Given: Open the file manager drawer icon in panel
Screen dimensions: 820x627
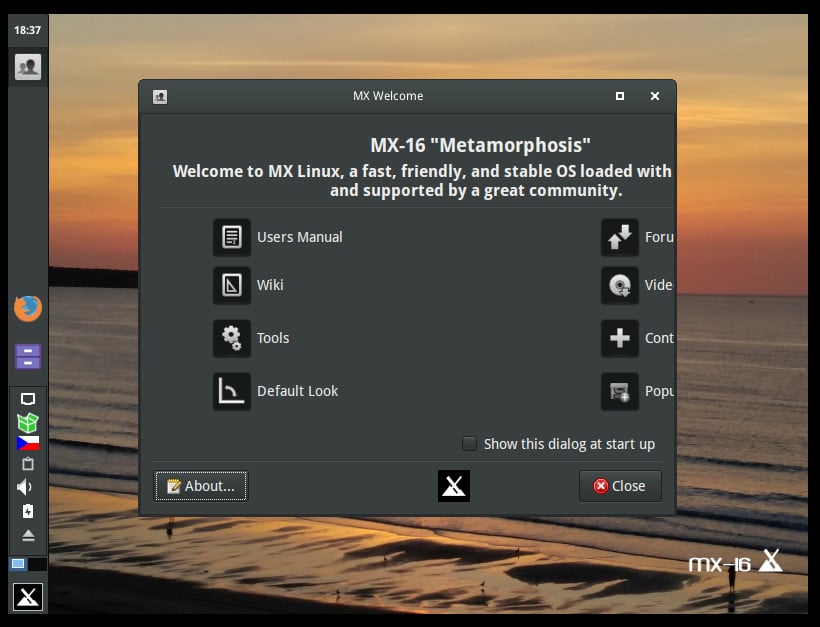Looking at the screenshot, I should pos(28,356).
